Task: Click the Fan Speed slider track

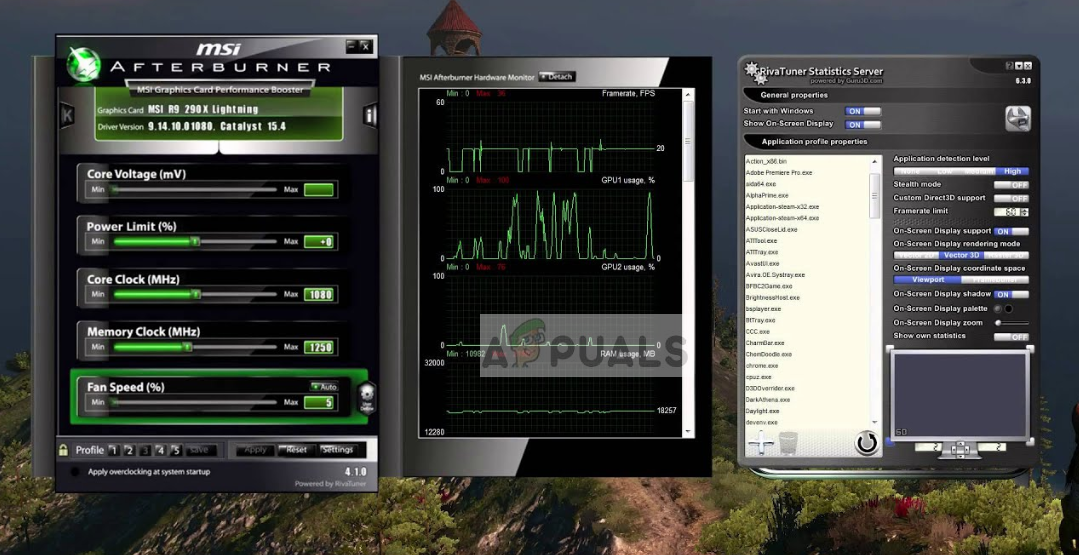Action: [x=195, y=402]
